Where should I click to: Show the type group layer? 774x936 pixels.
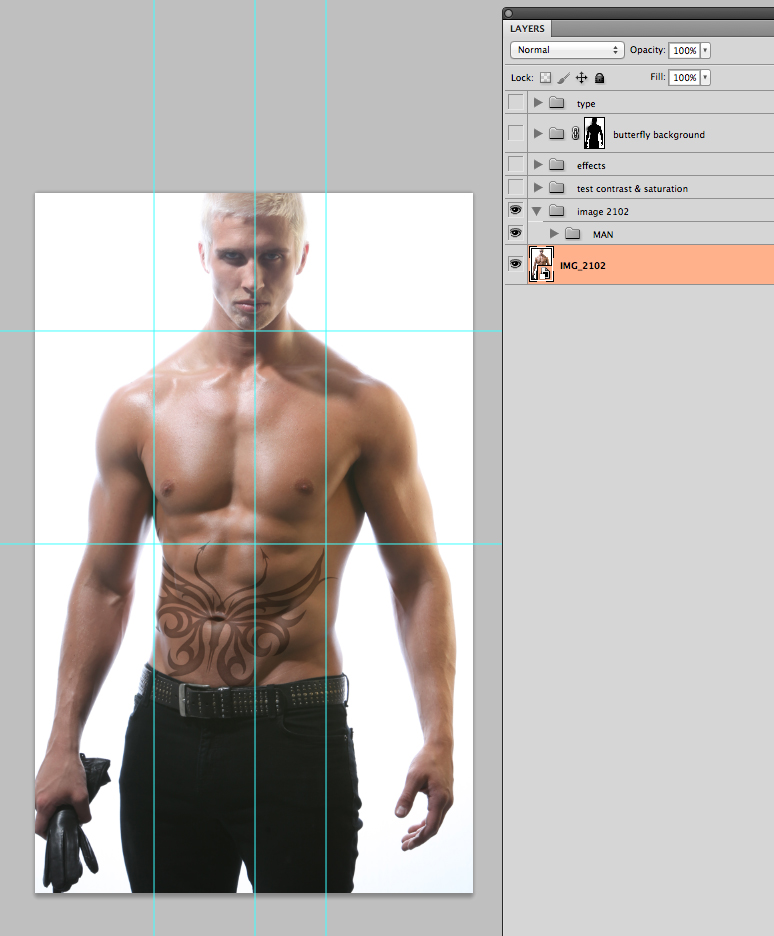[x=516, y=102]
